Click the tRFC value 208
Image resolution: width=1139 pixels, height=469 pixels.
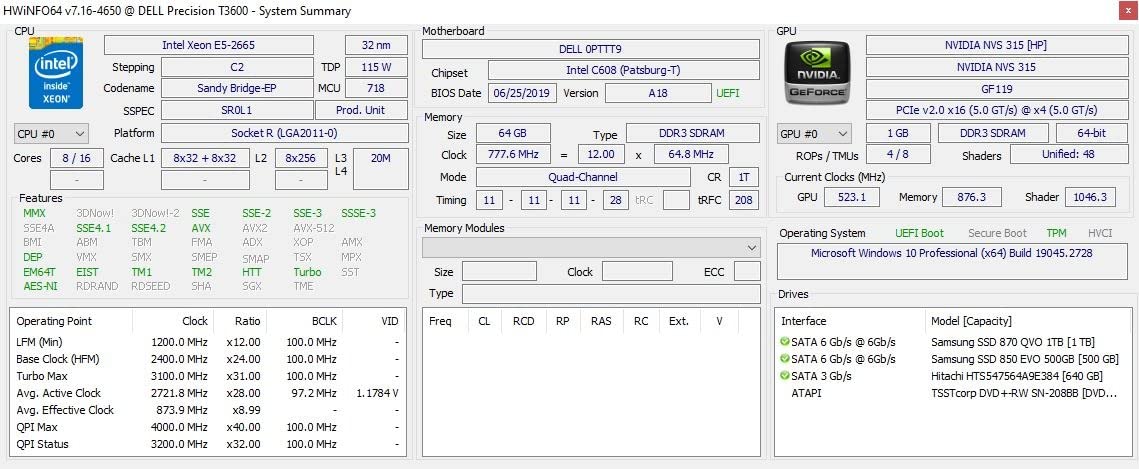tap(744, 200)
